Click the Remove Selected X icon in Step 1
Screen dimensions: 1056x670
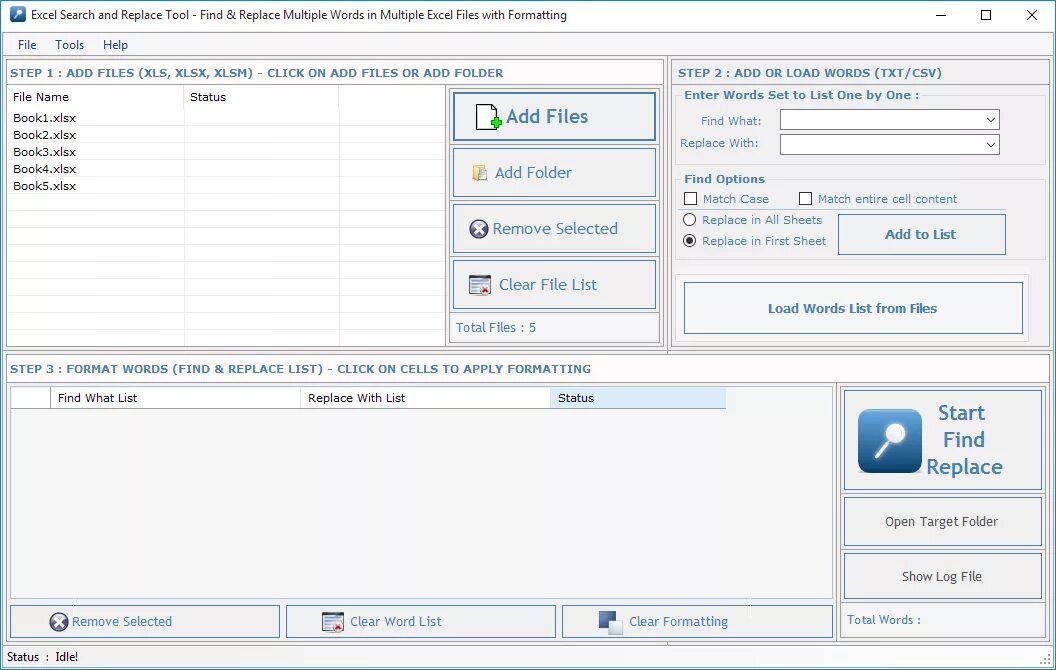479,229
